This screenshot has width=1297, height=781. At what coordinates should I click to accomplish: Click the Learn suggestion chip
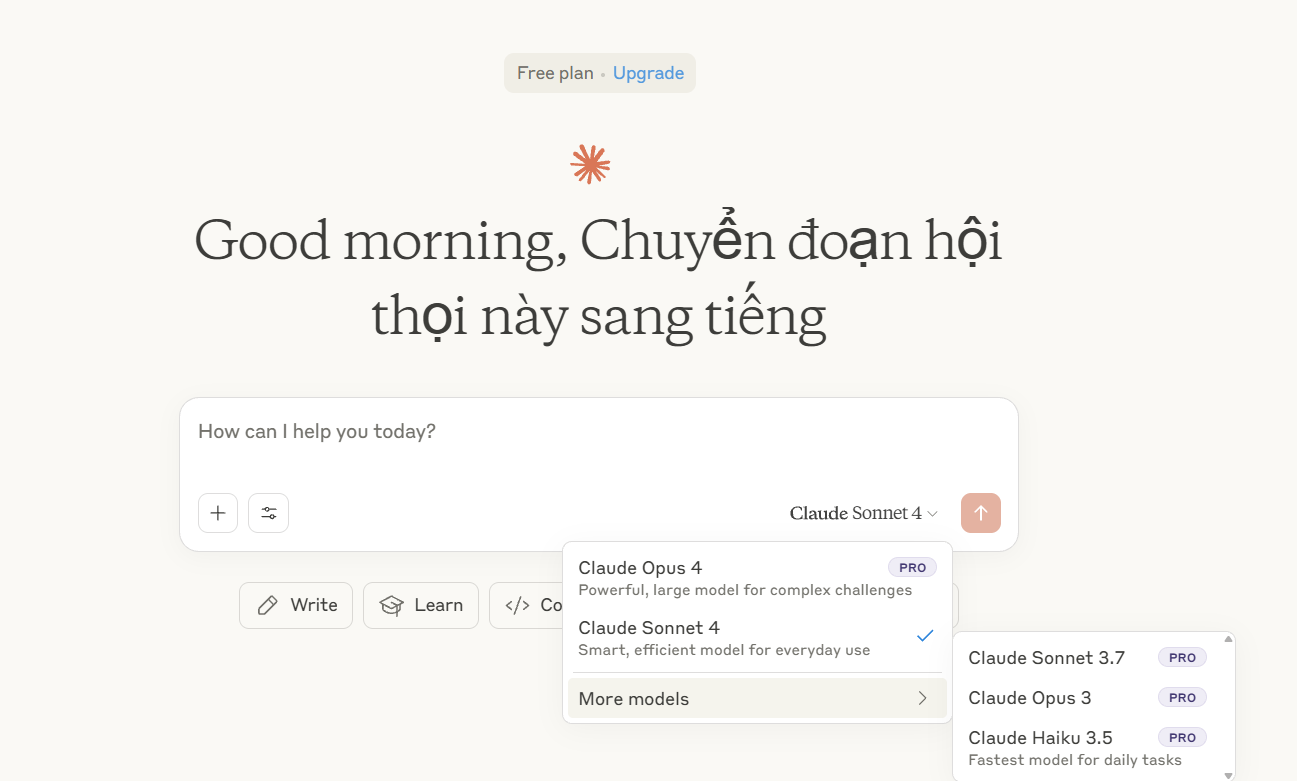click(421, 605)
